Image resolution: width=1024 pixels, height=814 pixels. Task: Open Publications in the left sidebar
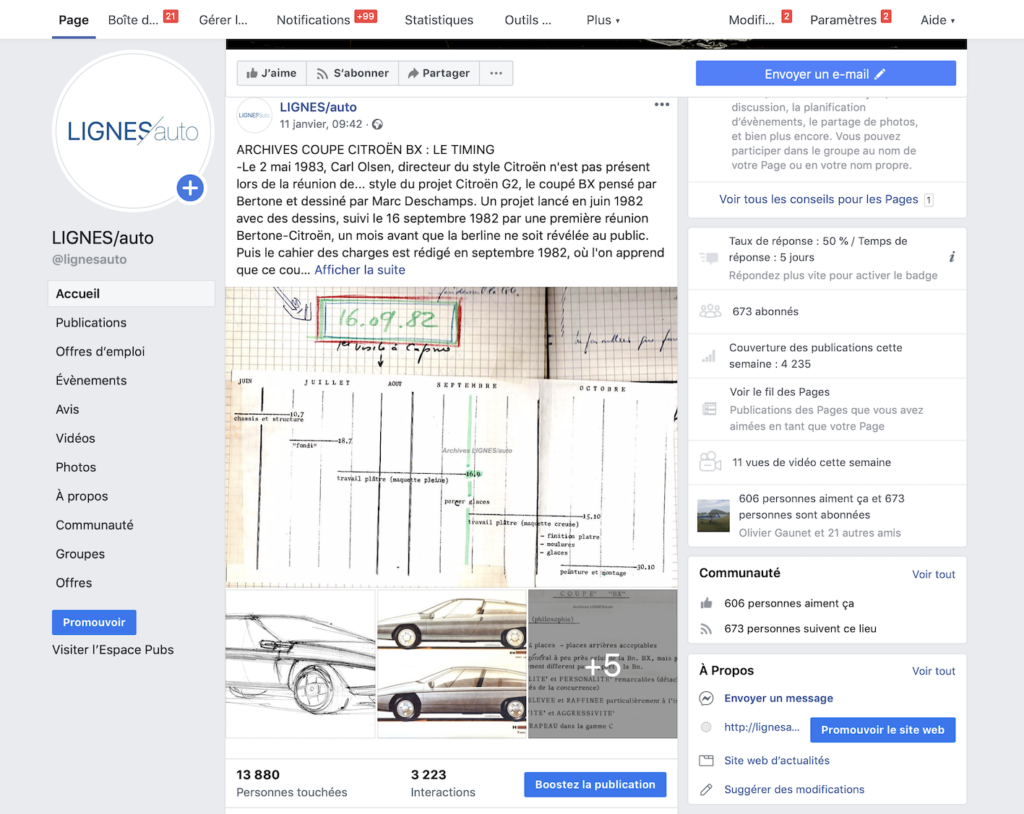(x=91, y=323)
